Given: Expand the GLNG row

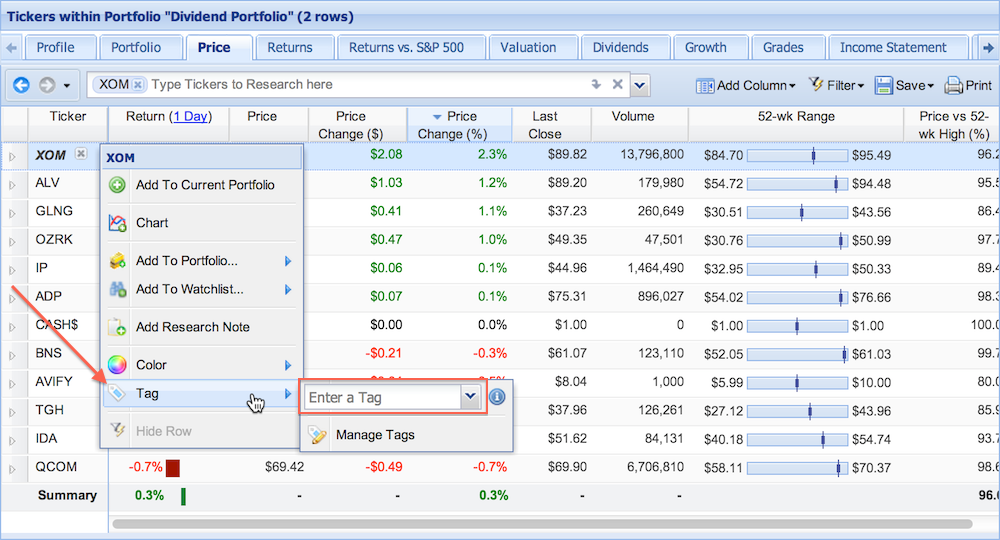Looking at the screenshot, I should 12,213.
